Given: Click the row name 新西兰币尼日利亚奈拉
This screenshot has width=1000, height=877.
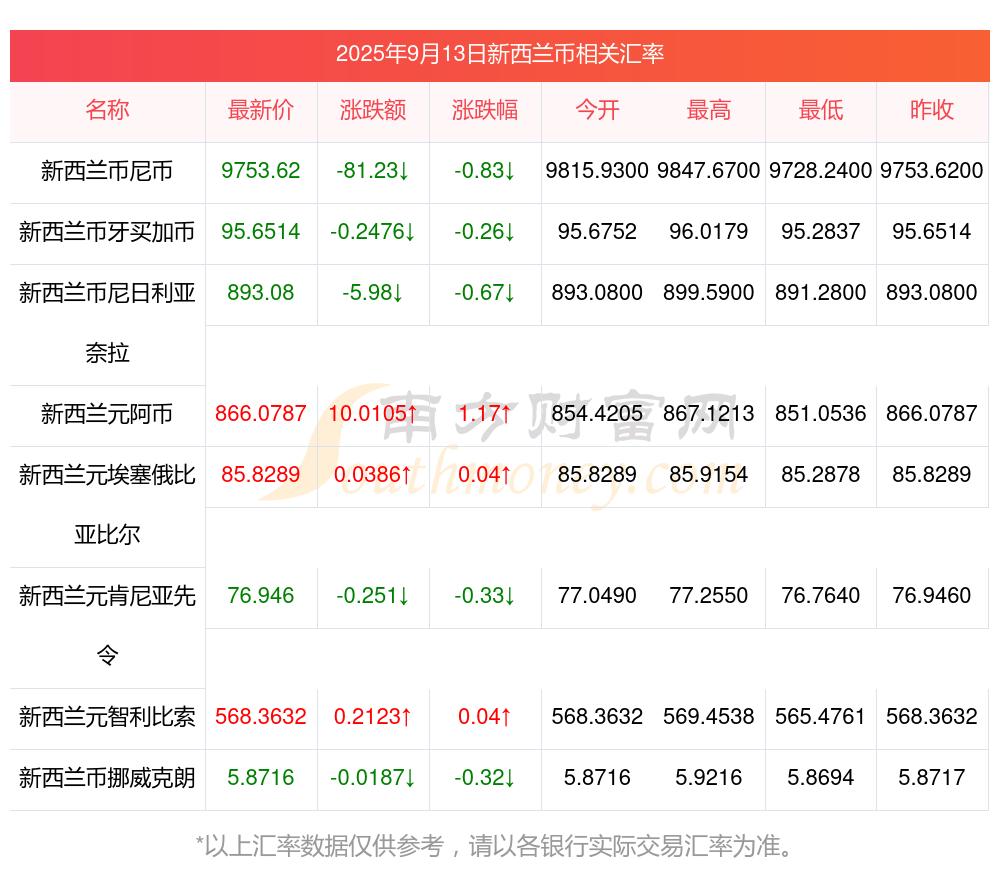Looking at the screenshot, I should click(x=107, y=323).
